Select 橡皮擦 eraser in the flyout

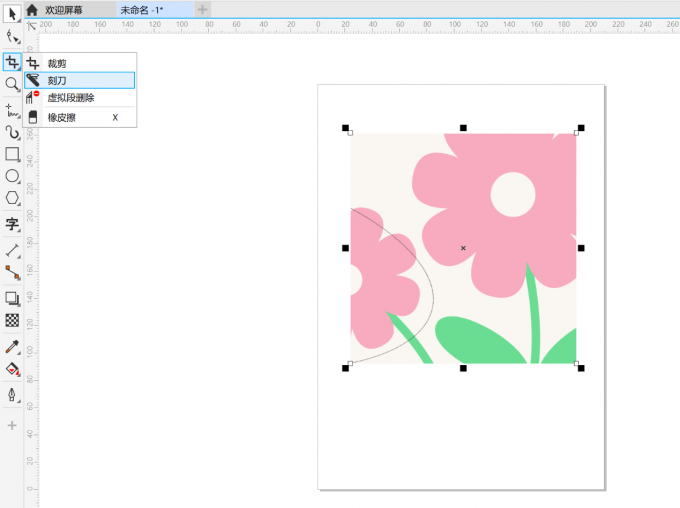click(61, 117)
